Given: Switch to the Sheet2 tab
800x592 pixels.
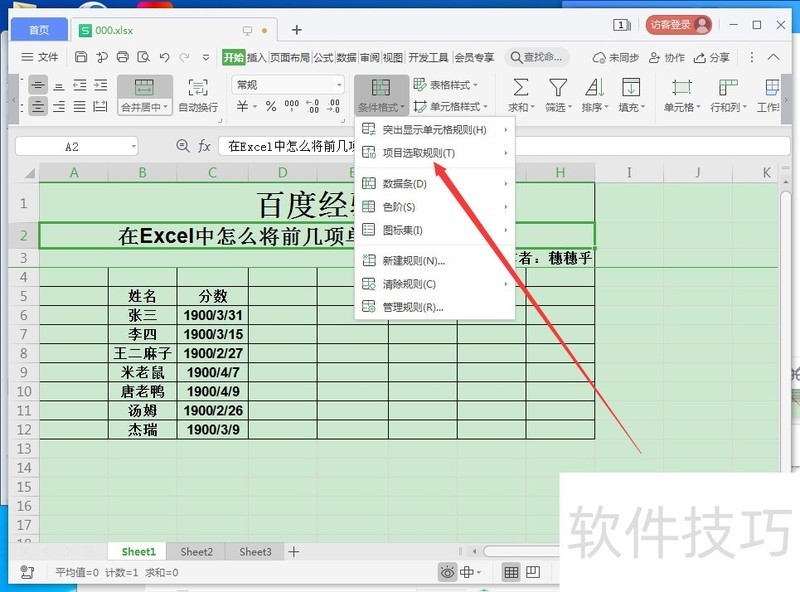Looking at the screenshot, I should coord(196,552).
